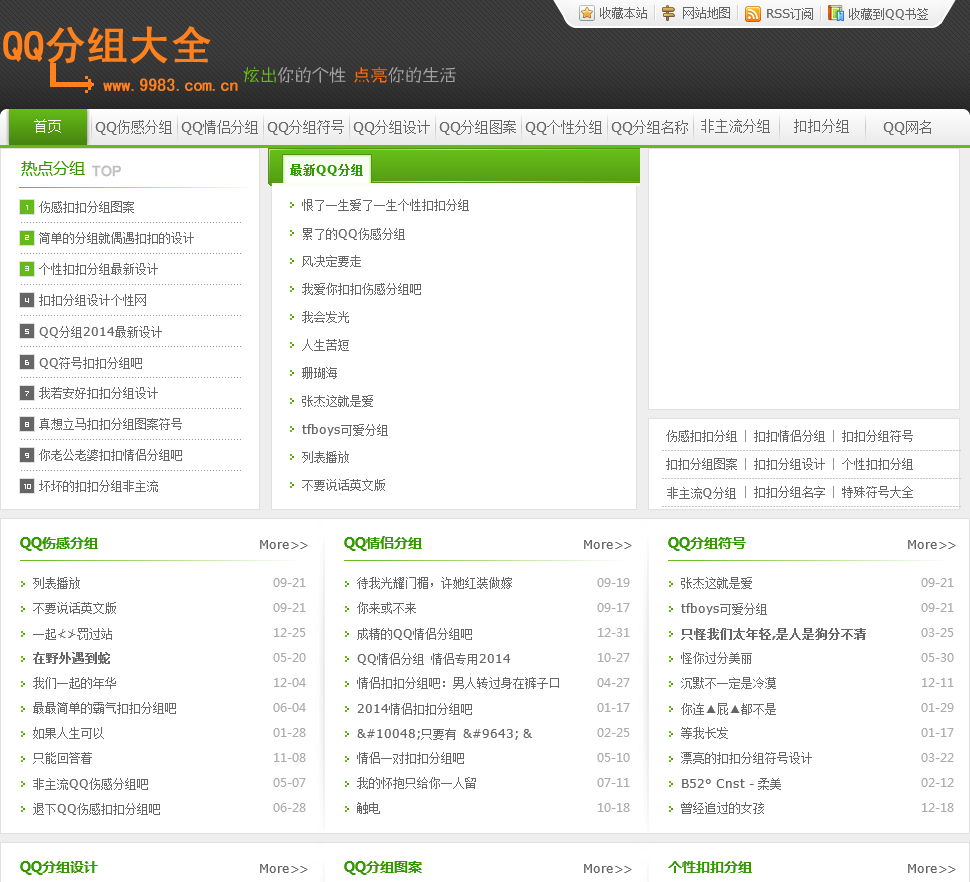Image resolution: width=970 pixels, height=882 pixels.
Task: Click the QQ分组大全 site logo
Action: click(x=121, y=60)
